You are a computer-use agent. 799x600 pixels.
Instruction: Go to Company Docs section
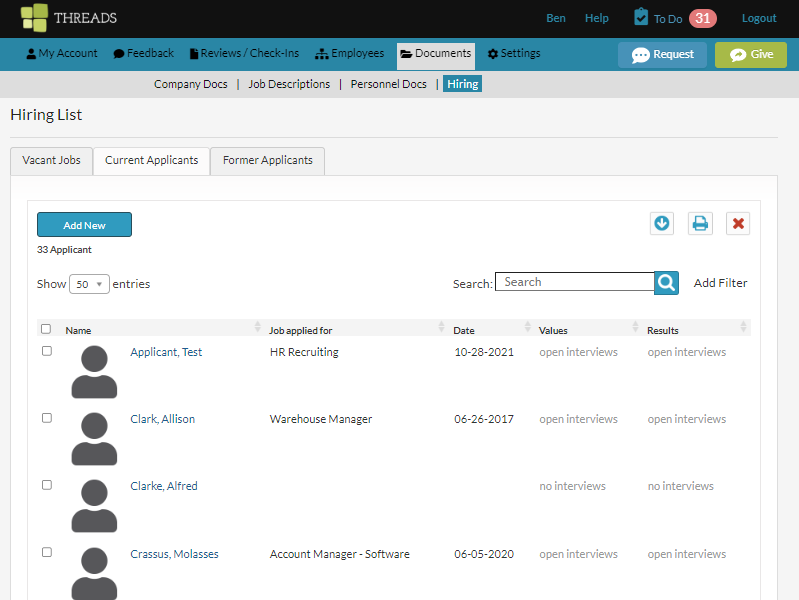(191, 84)
